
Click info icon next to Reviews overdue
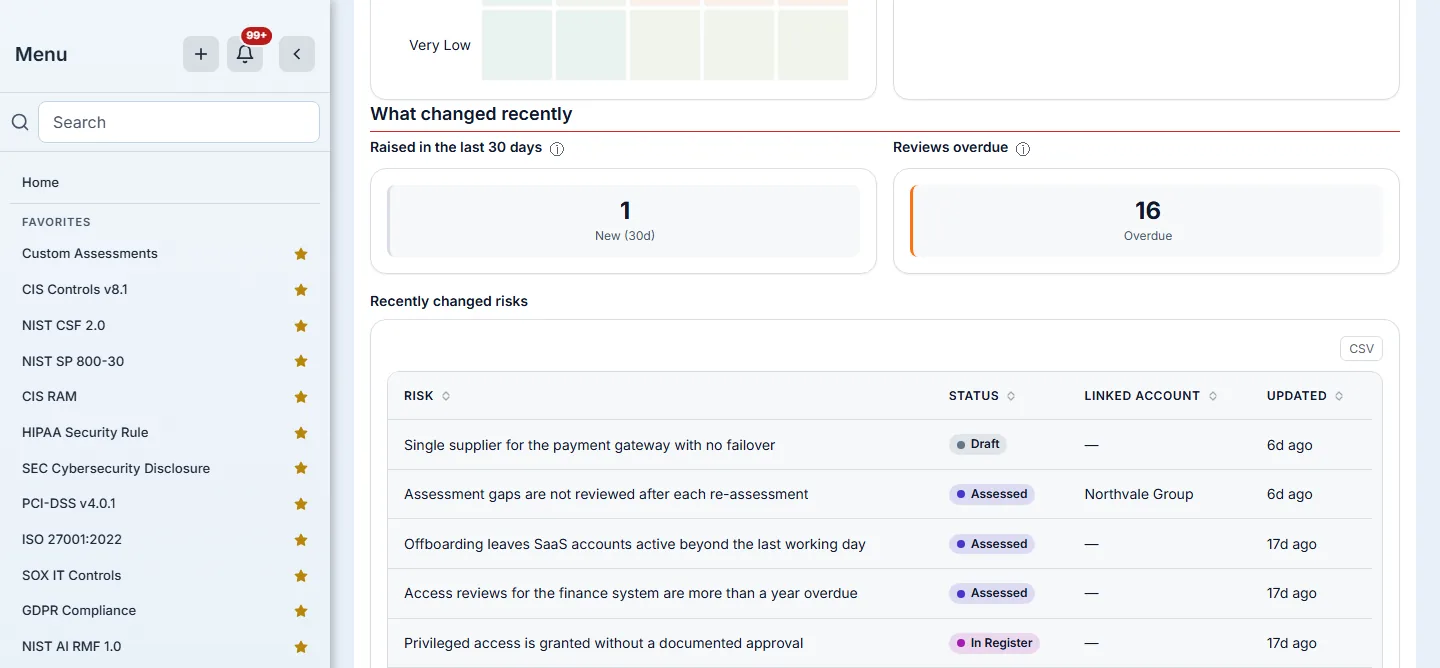(1023, 149)
